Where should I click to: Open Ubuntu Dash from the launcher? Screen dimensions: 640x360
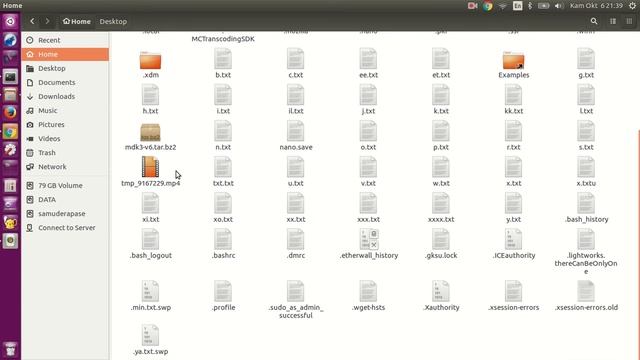[x=10, y=21]
